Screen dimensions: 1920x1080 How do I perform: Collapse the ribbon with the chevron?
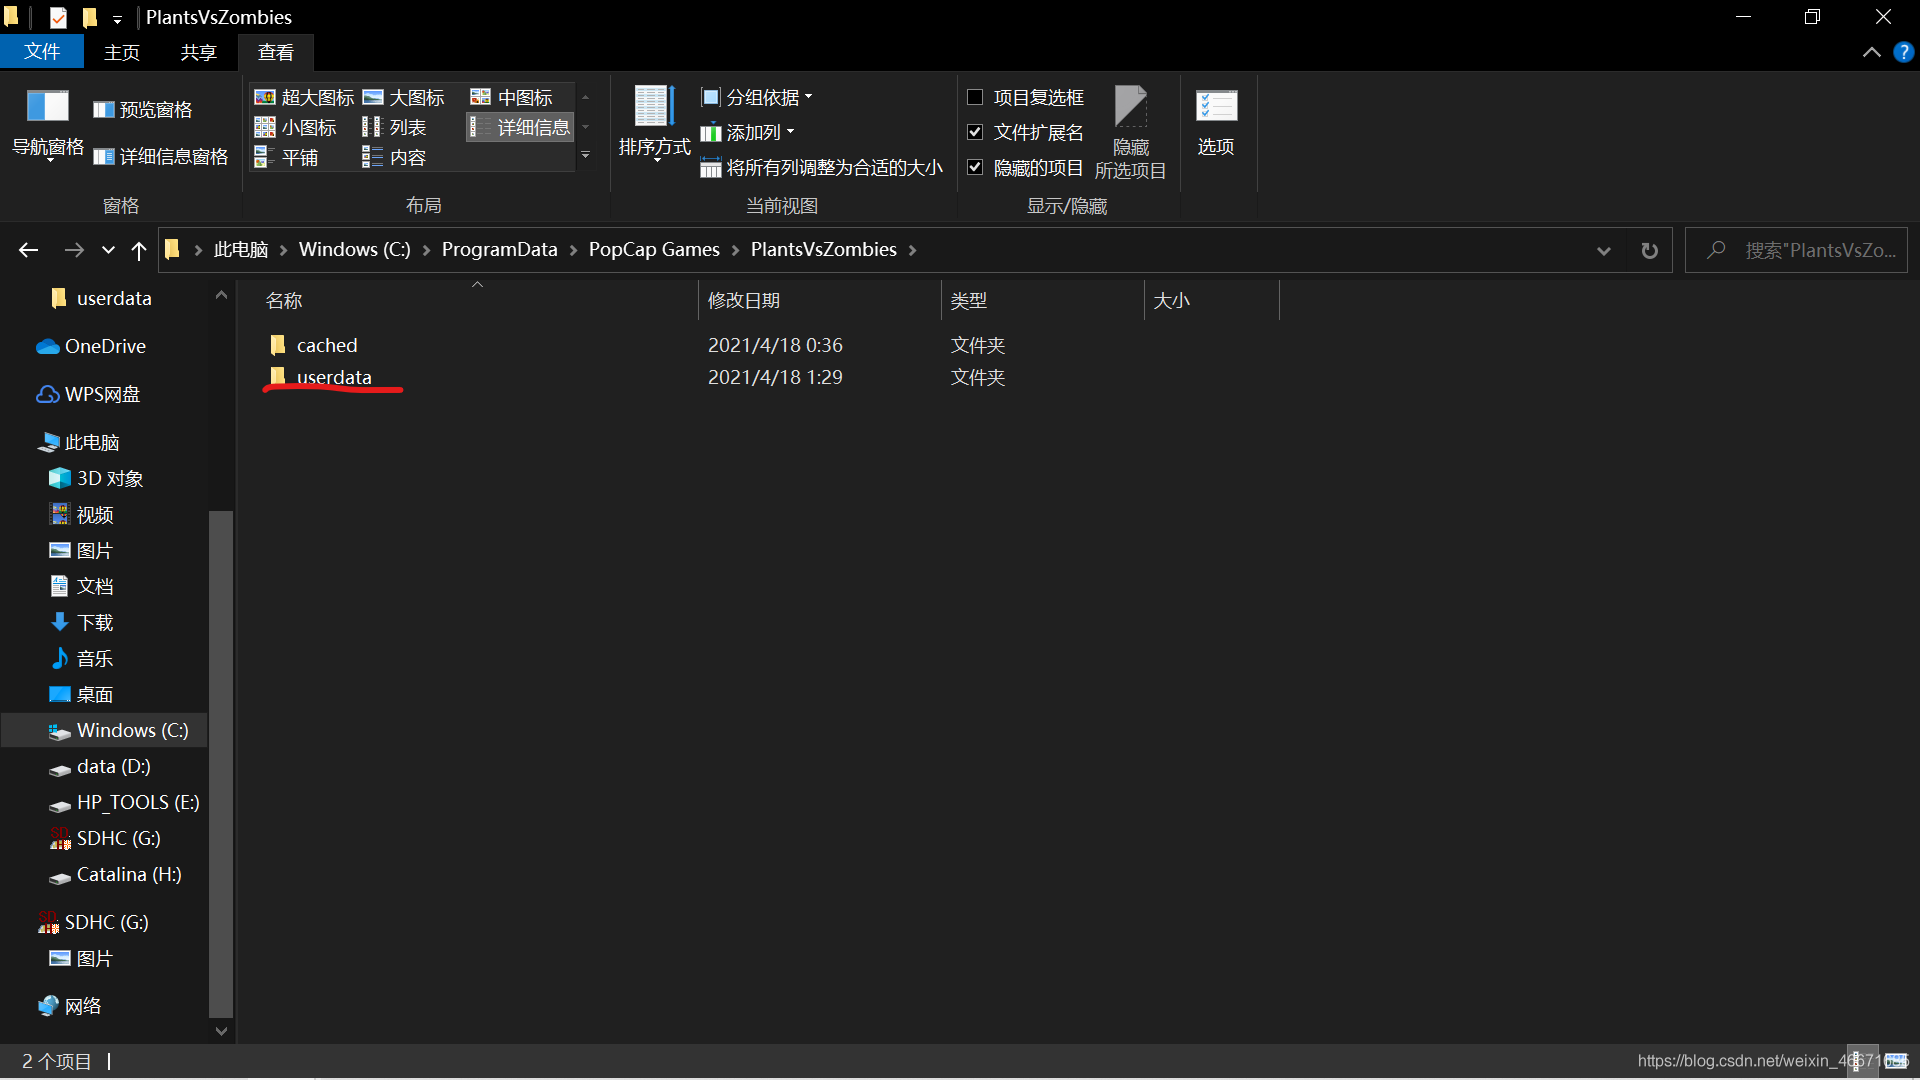click(x=1871, y=52)
